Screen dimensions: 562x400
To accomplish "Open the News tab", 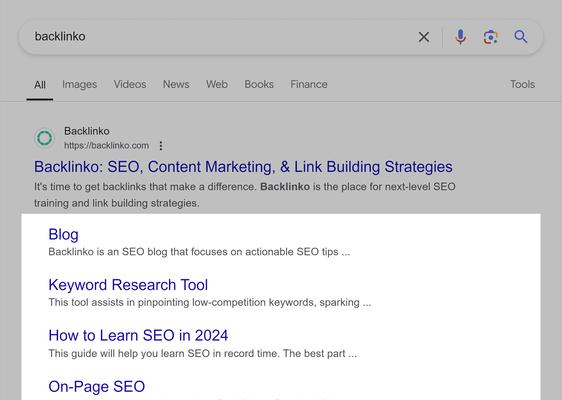I will (176, 84).
